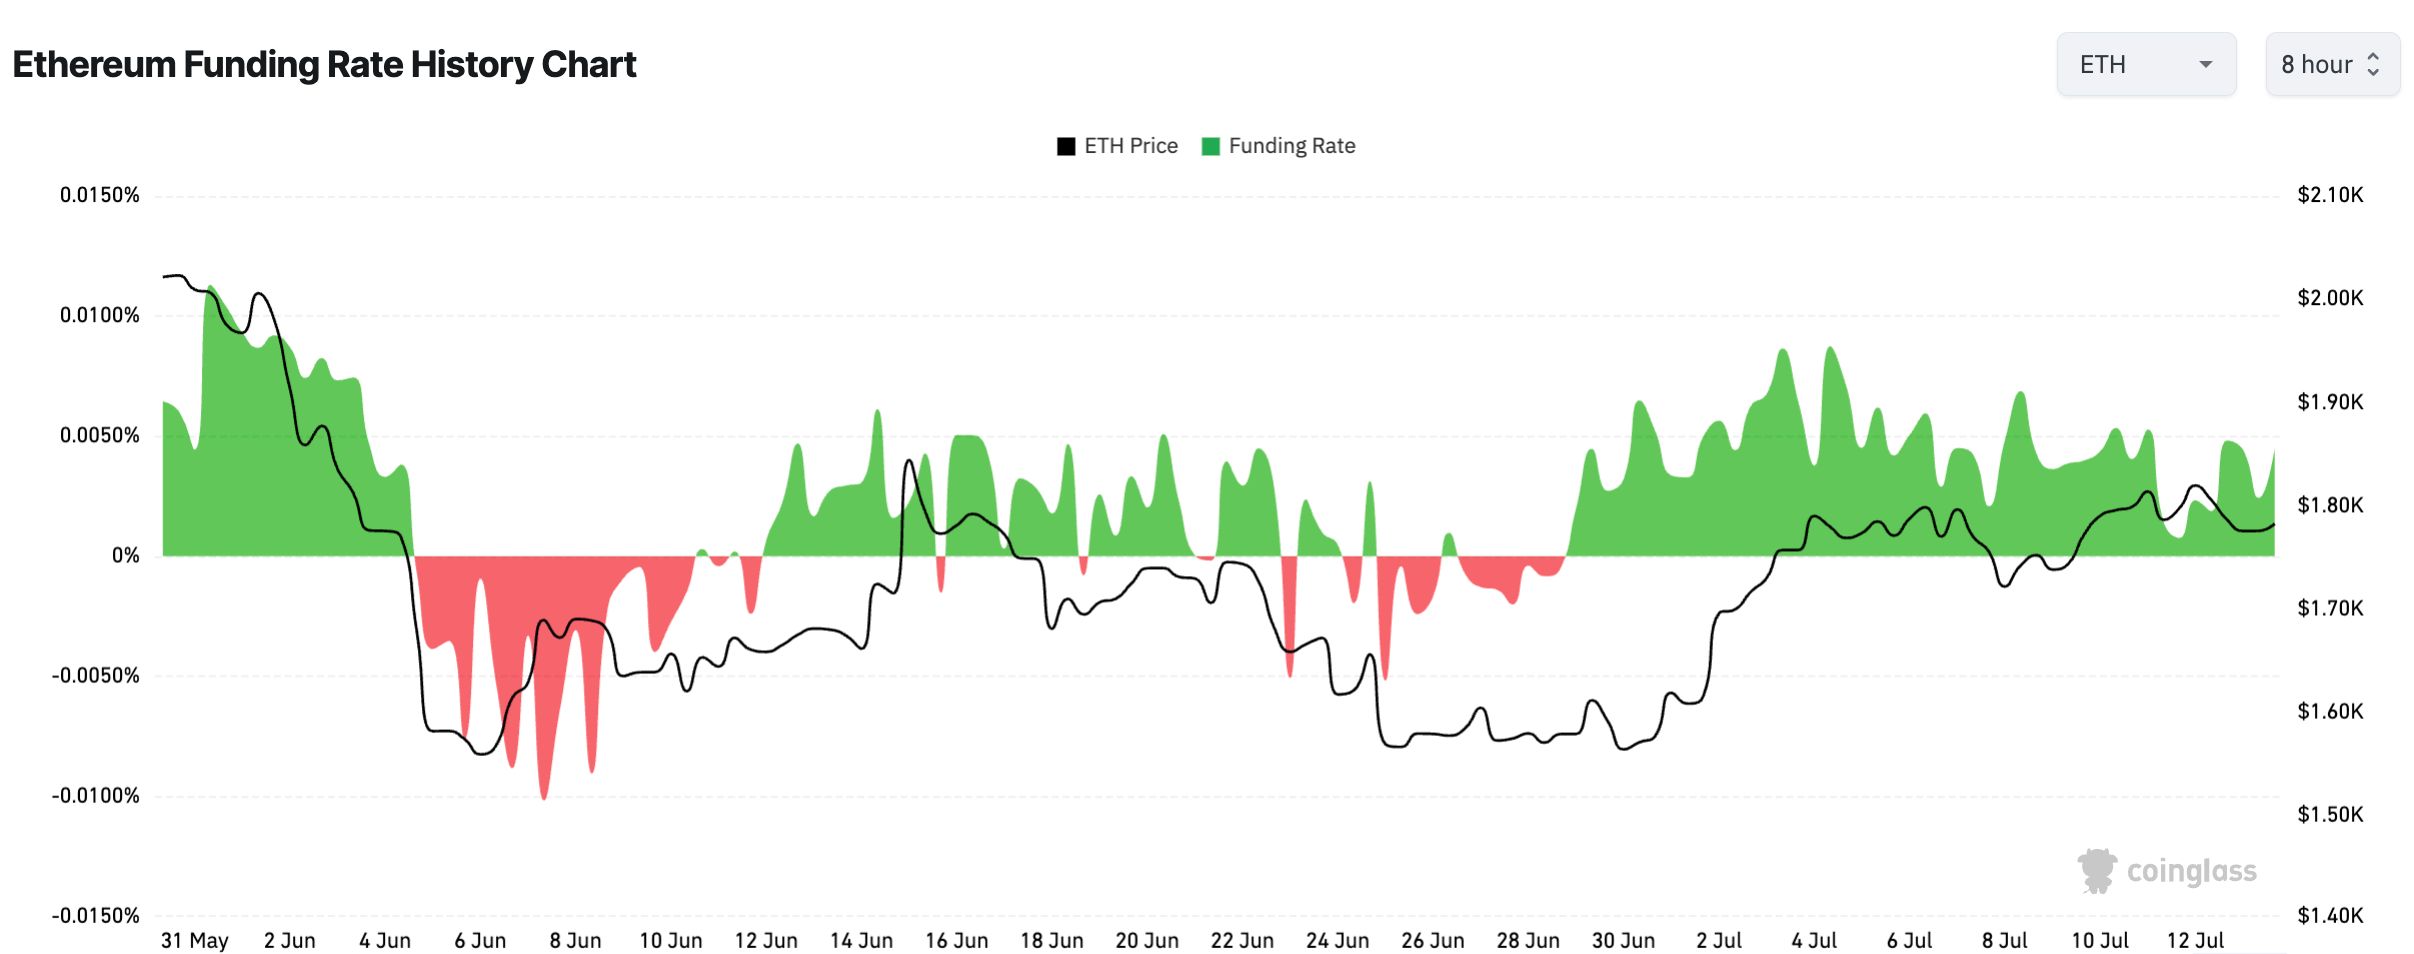Click the Ethereum Funding Rate History Chart title

pyautogui.click(x=324, y=65)
